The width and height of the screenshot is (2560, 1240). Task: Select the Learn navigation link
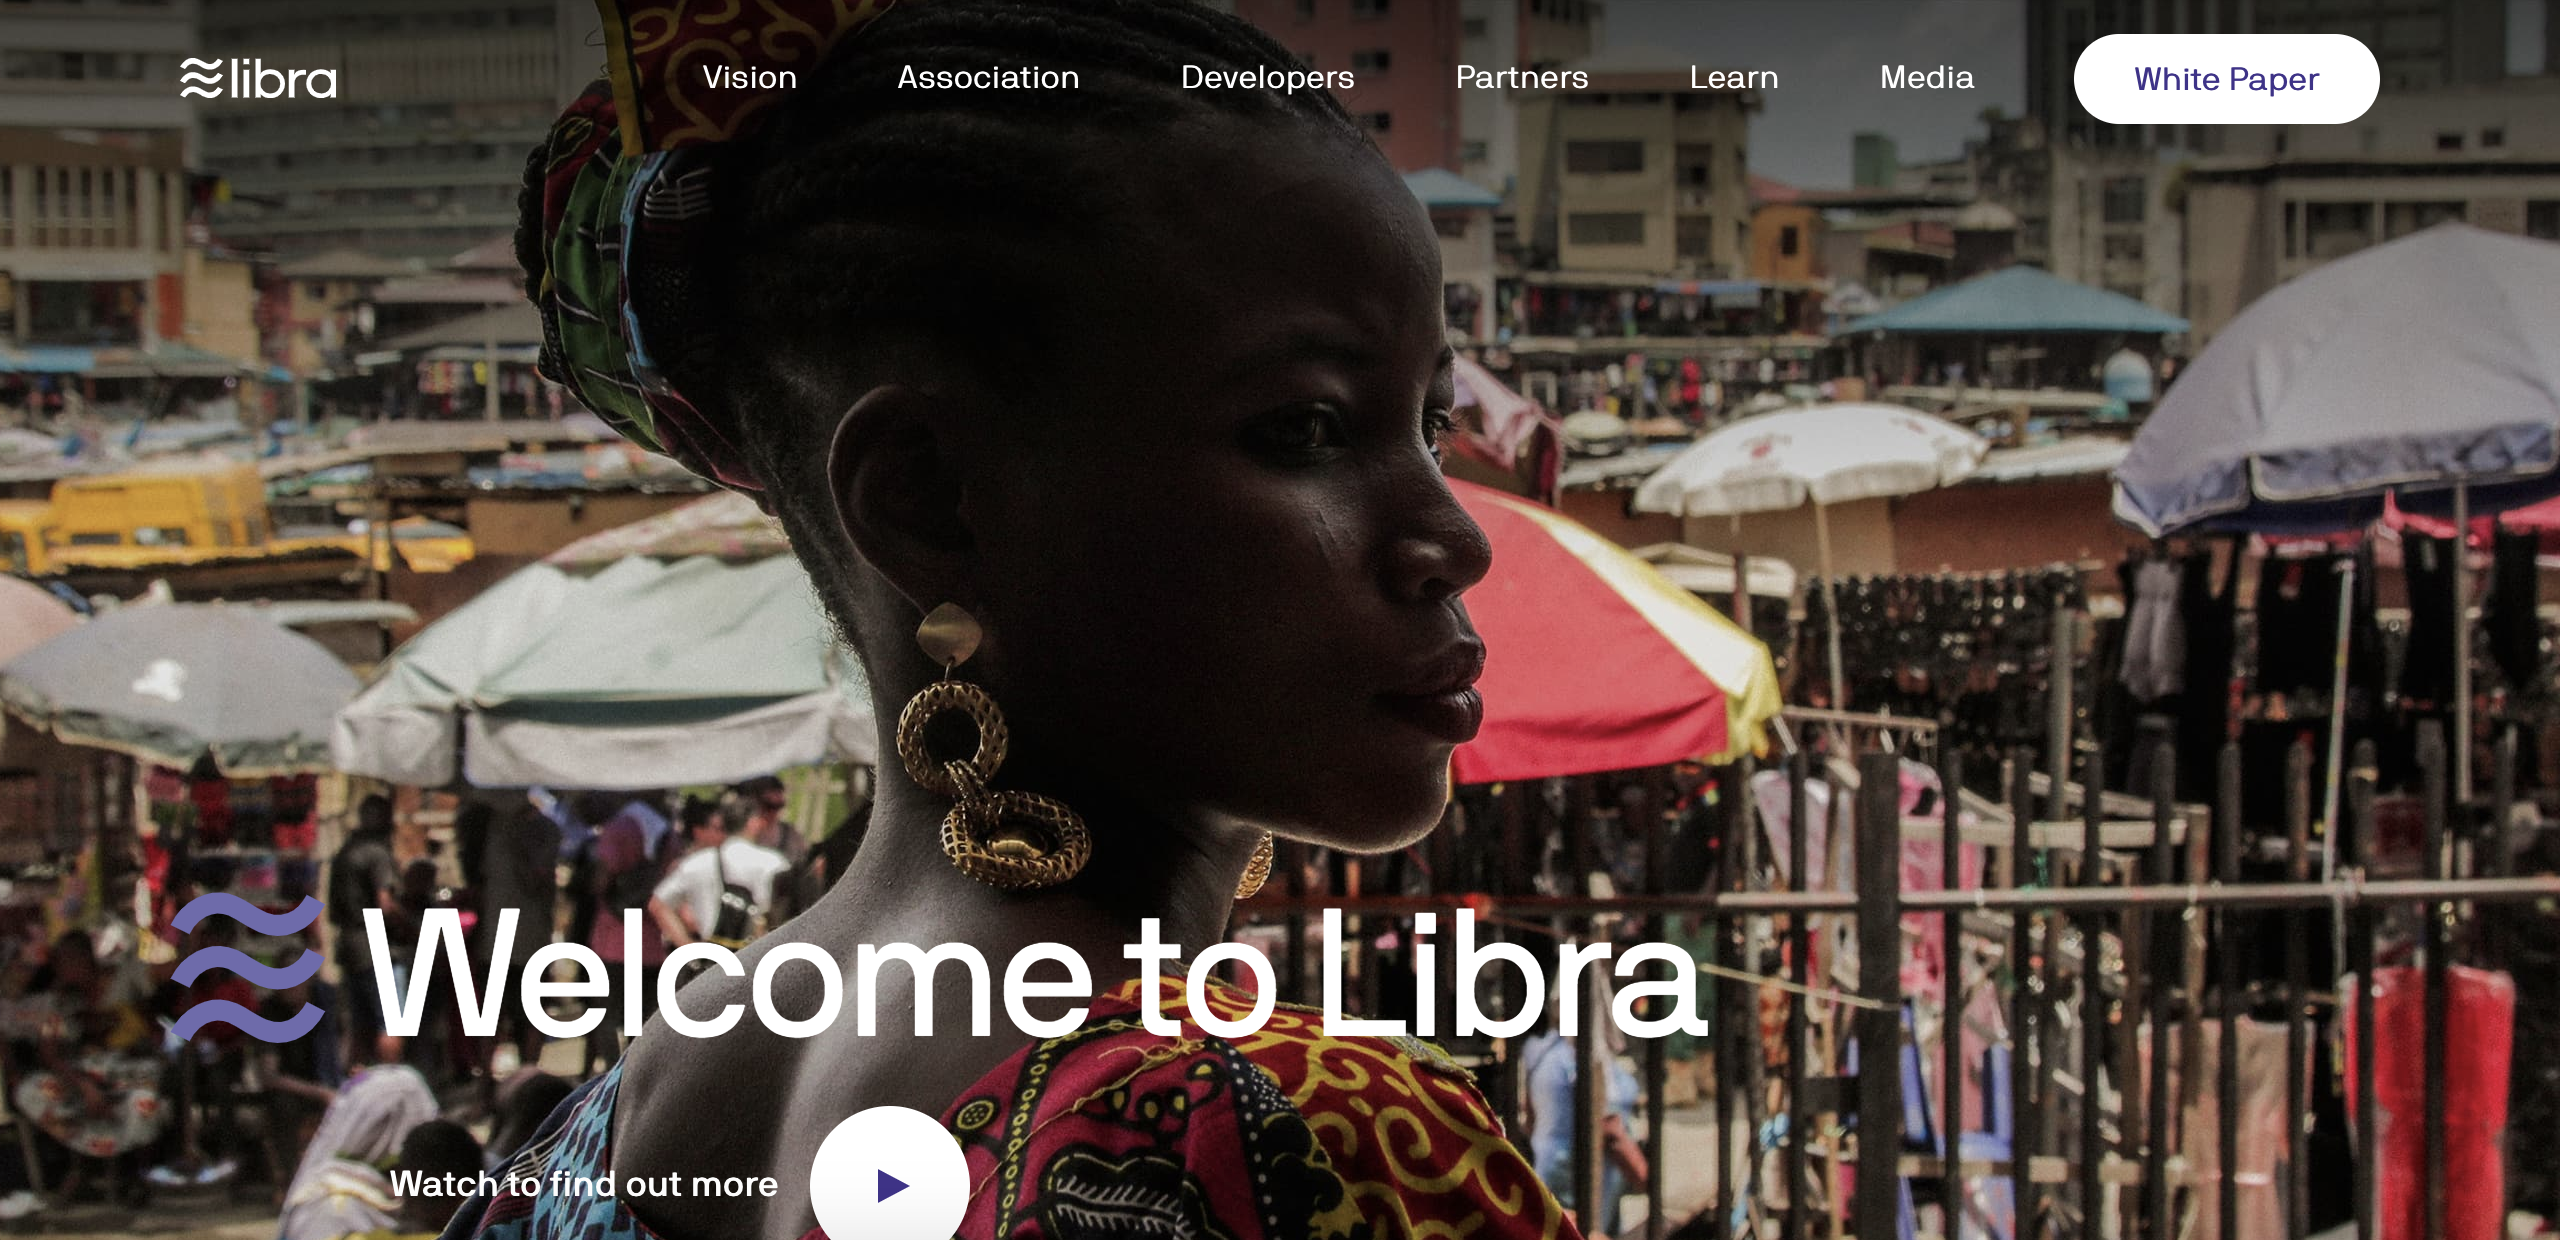tap(1734, 77)
